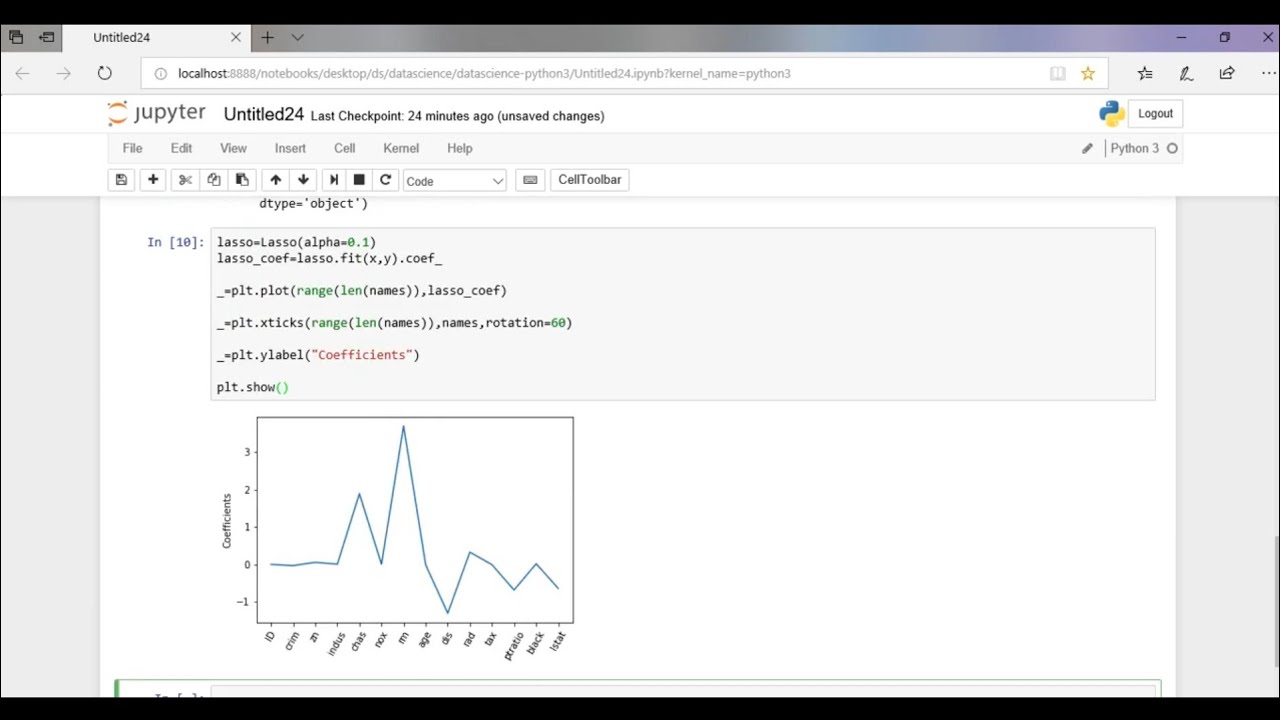Click the address bar URL field
1280x720 pixels.
[x=600, y=73]
